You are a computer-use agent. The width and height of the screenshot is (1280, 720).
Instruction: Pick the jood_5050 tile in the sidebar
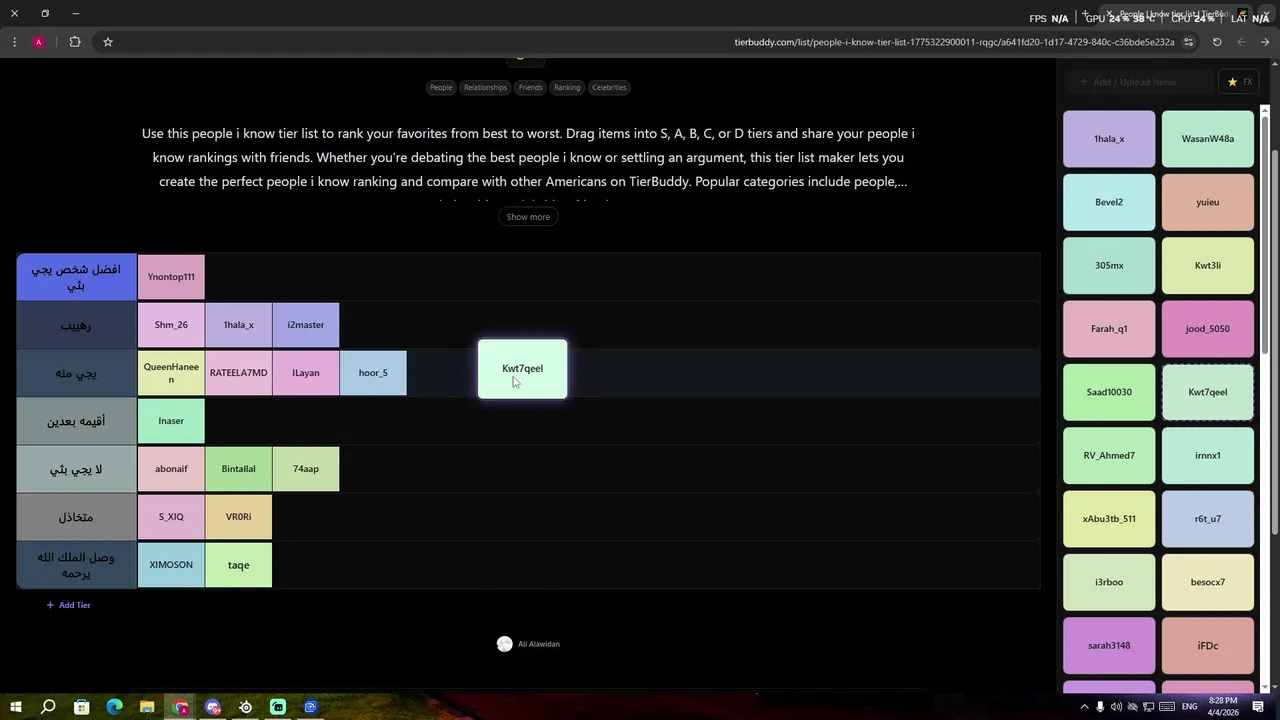[x=1208, y=329]
